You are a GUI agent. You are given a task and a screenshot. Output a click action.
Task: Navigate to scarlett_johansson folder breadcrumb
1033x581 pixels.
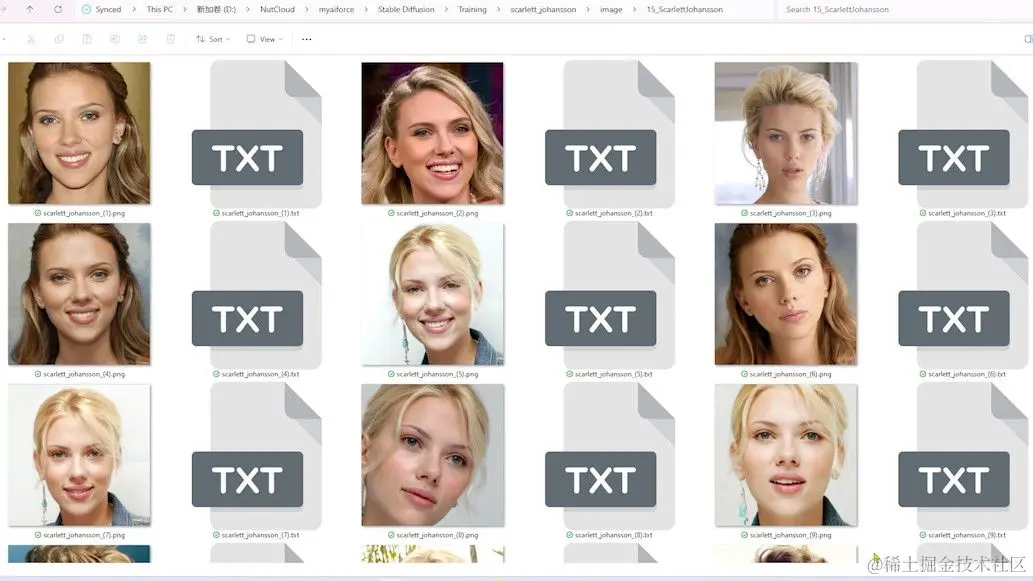click(543, 9)
